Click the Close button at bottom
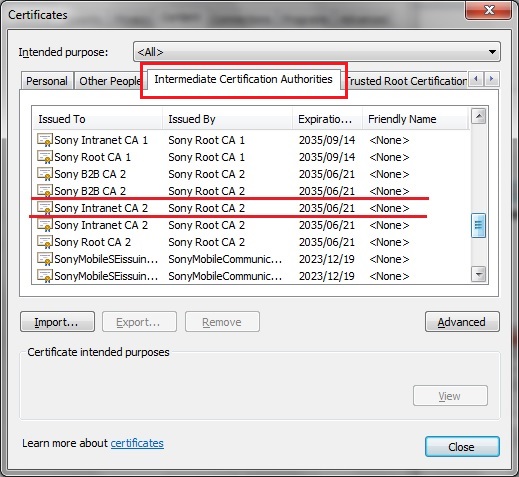Viewport: 519px width, 477px height. (462, 446)
